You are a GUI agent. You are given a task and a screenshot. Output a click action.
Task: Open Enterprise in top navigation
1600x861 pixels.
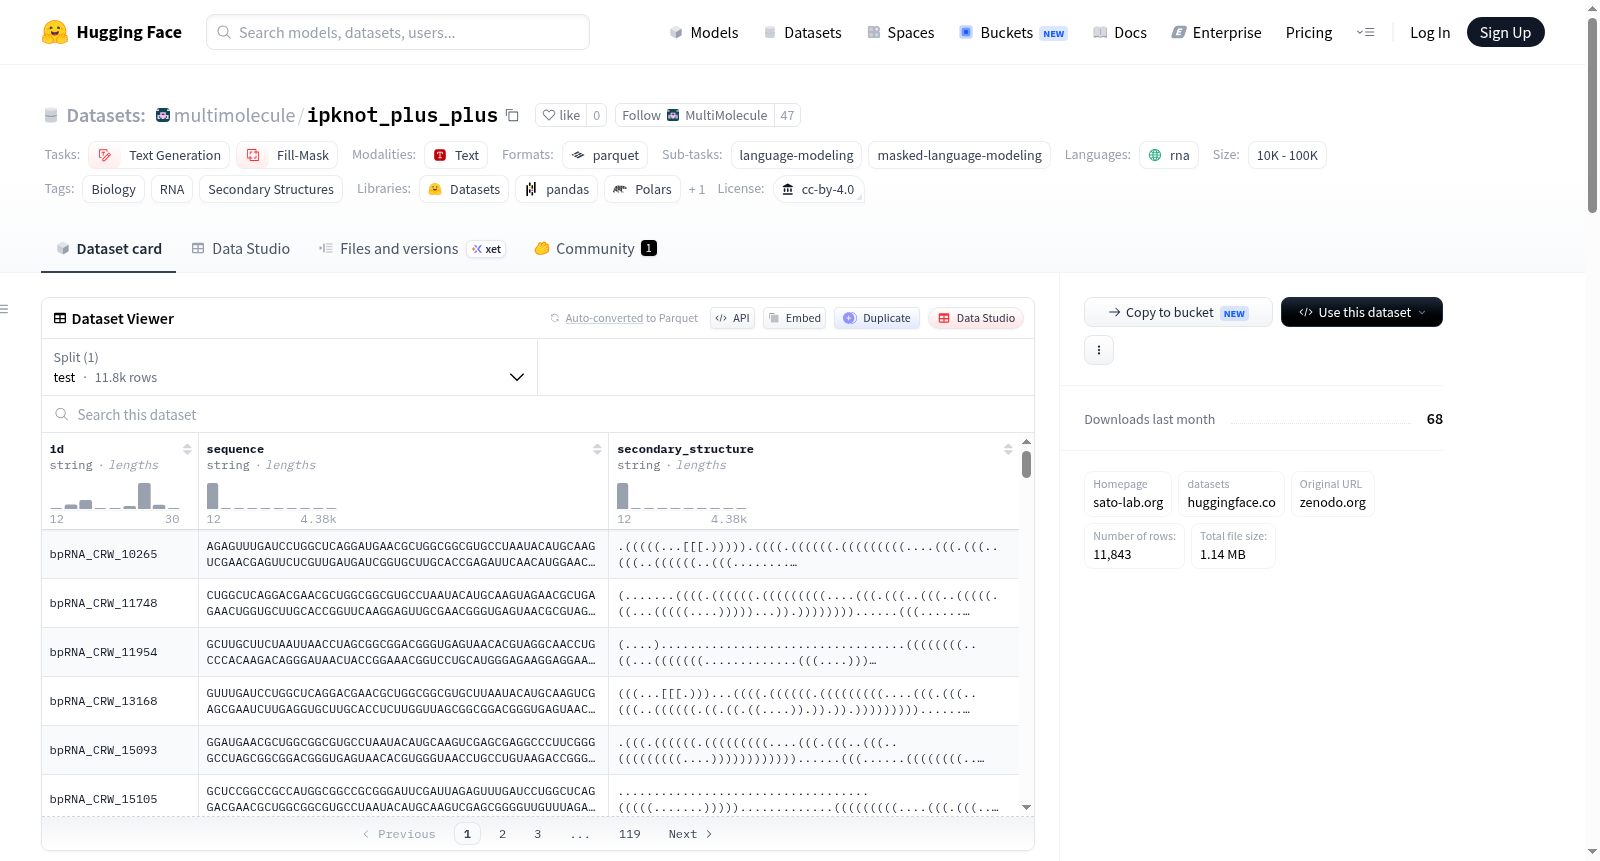pos(1216,32)
